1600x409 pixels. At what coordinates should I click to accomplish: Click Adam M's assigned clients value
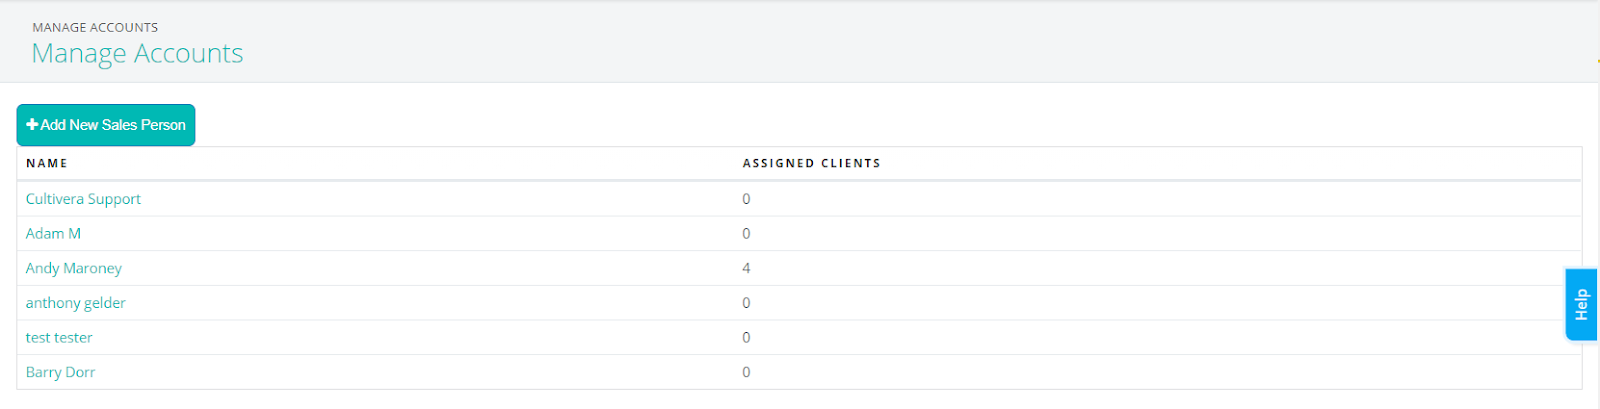(746, 234)
